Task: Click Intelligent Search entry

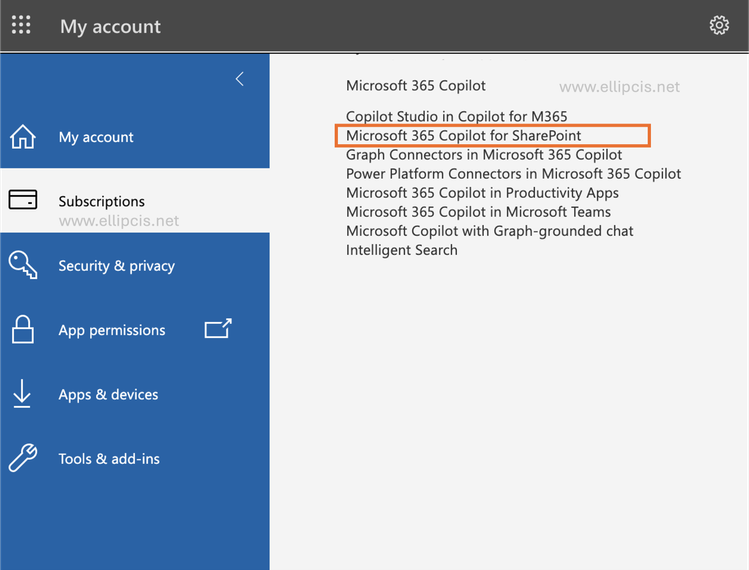Action: pos(402,250)
